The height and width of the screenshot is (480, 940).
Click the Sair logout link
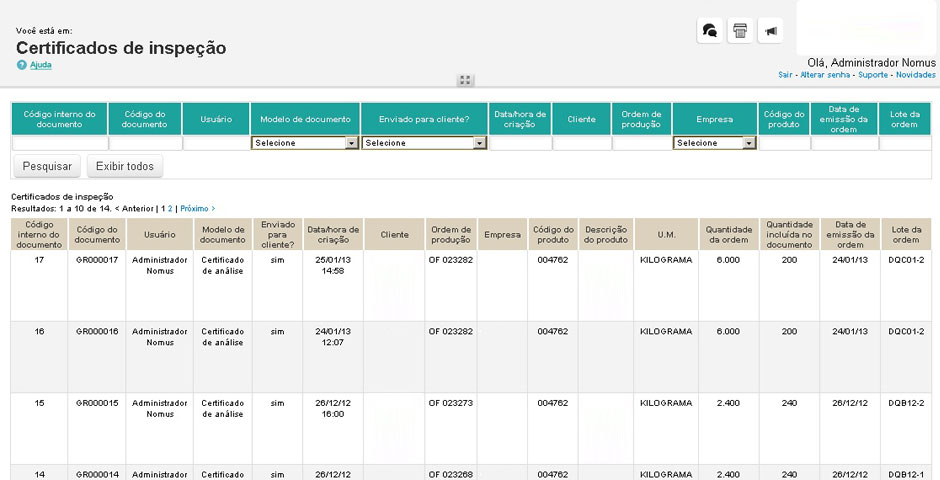(785, 75)
